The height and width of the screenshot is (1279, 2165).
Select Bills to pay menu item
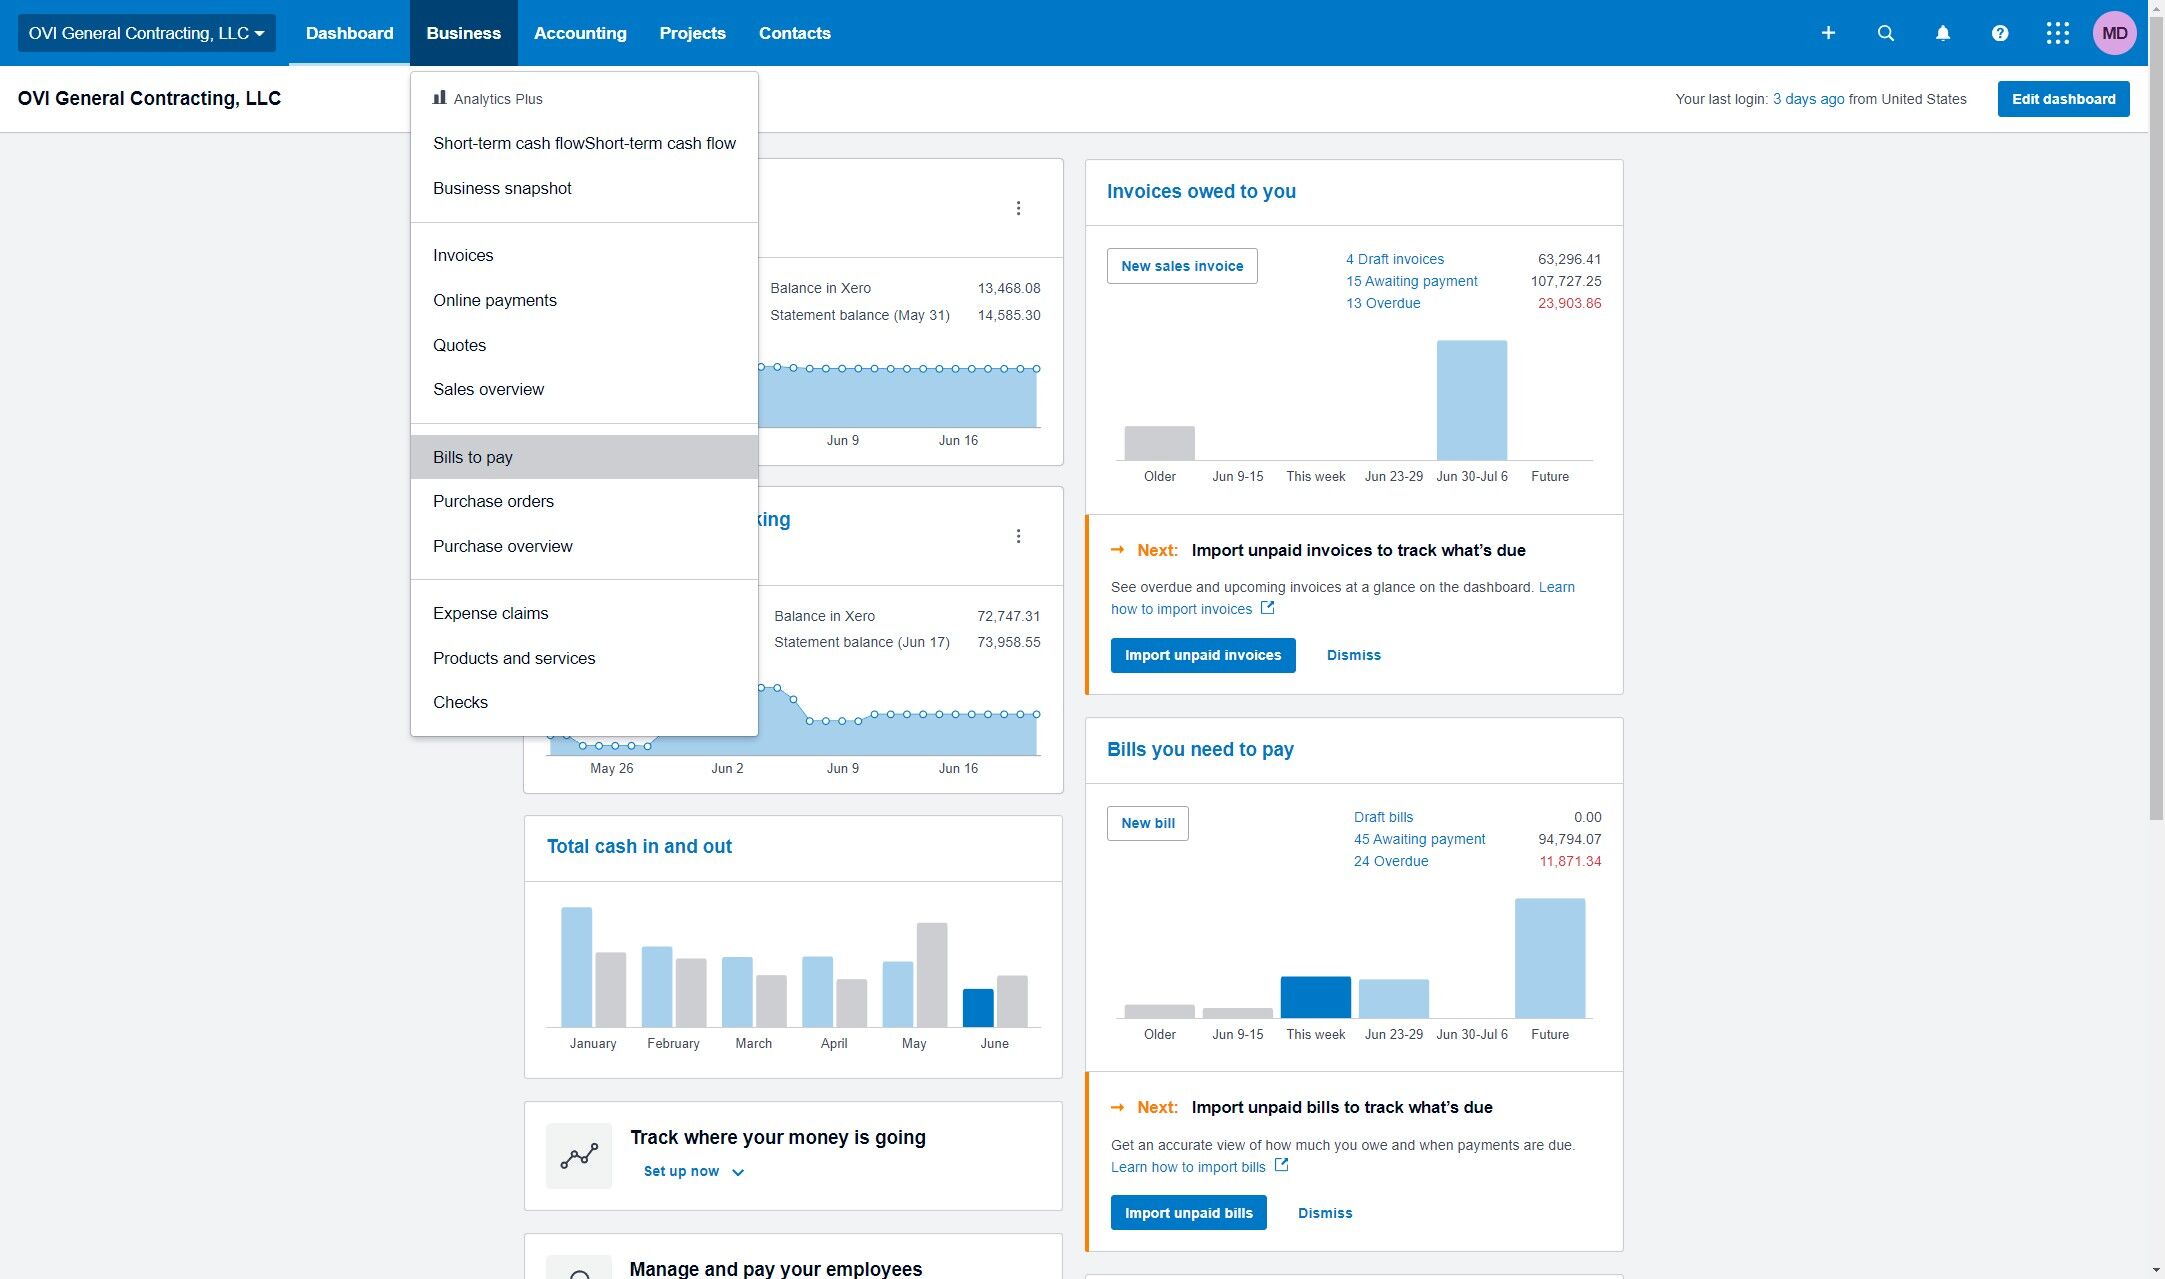(473, 457)
